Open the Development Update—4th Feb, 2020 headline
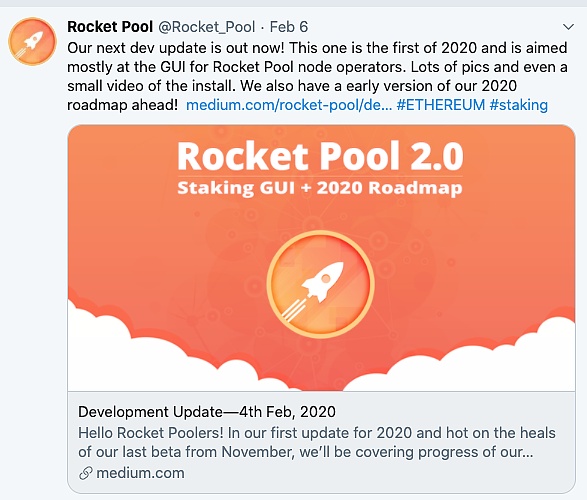The width and height of the screenshot is (587, 500). click(x=207, y=412)
